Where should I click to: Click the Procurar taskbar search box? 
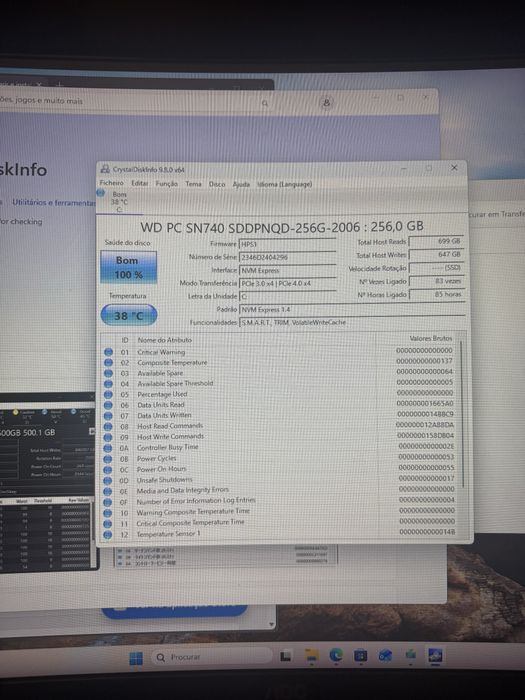pyautogui.click(x=212, y=657)
